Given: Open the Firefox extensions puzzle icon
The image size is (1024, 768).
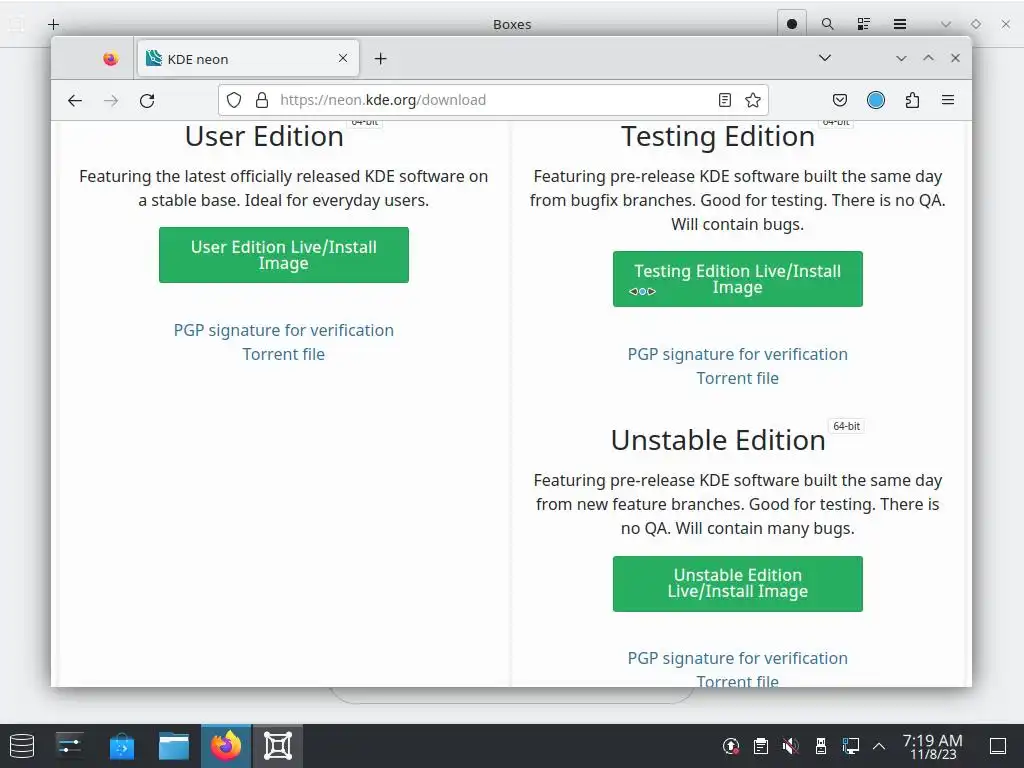Looking at the screenshot, I should click(912, 100).
